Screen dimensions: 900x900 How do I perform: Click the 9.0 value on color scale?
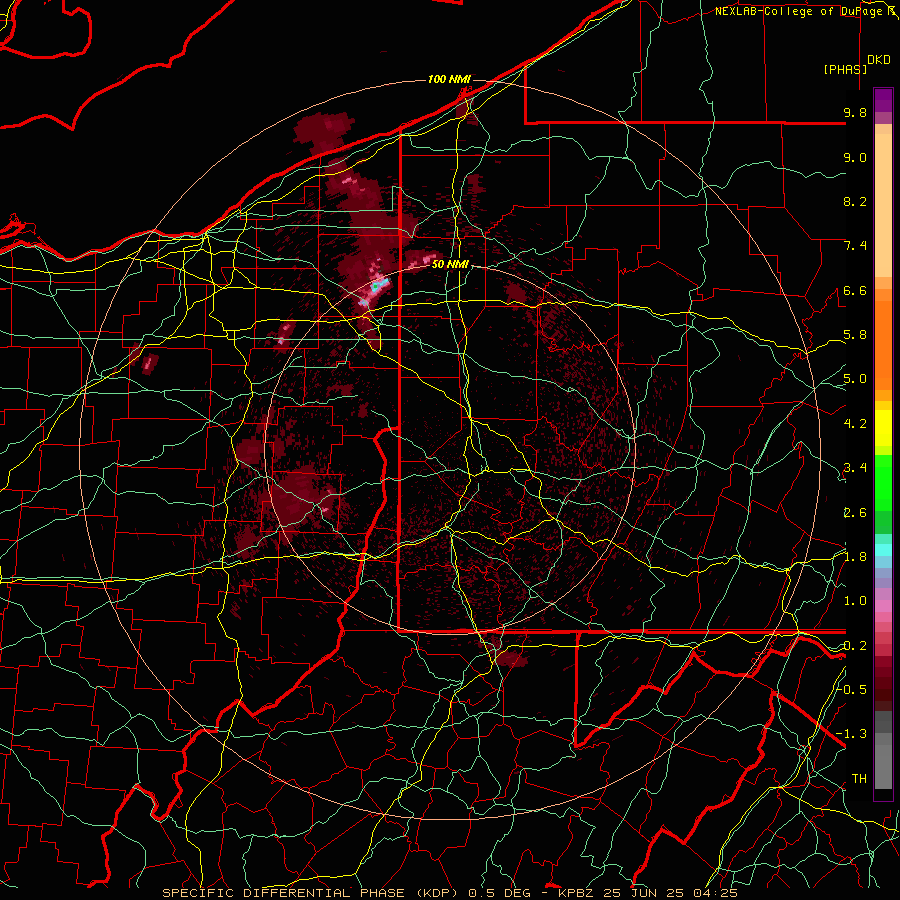click(855, 157)
